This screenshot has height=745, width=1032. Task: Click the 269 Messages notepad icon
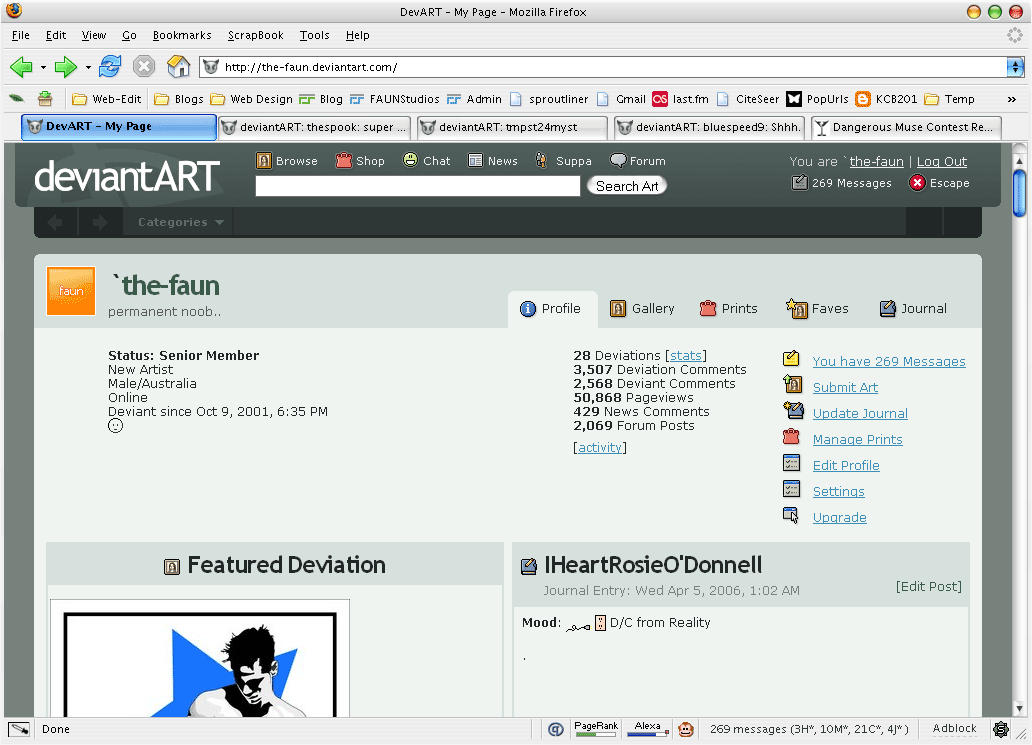click(800, 182)
